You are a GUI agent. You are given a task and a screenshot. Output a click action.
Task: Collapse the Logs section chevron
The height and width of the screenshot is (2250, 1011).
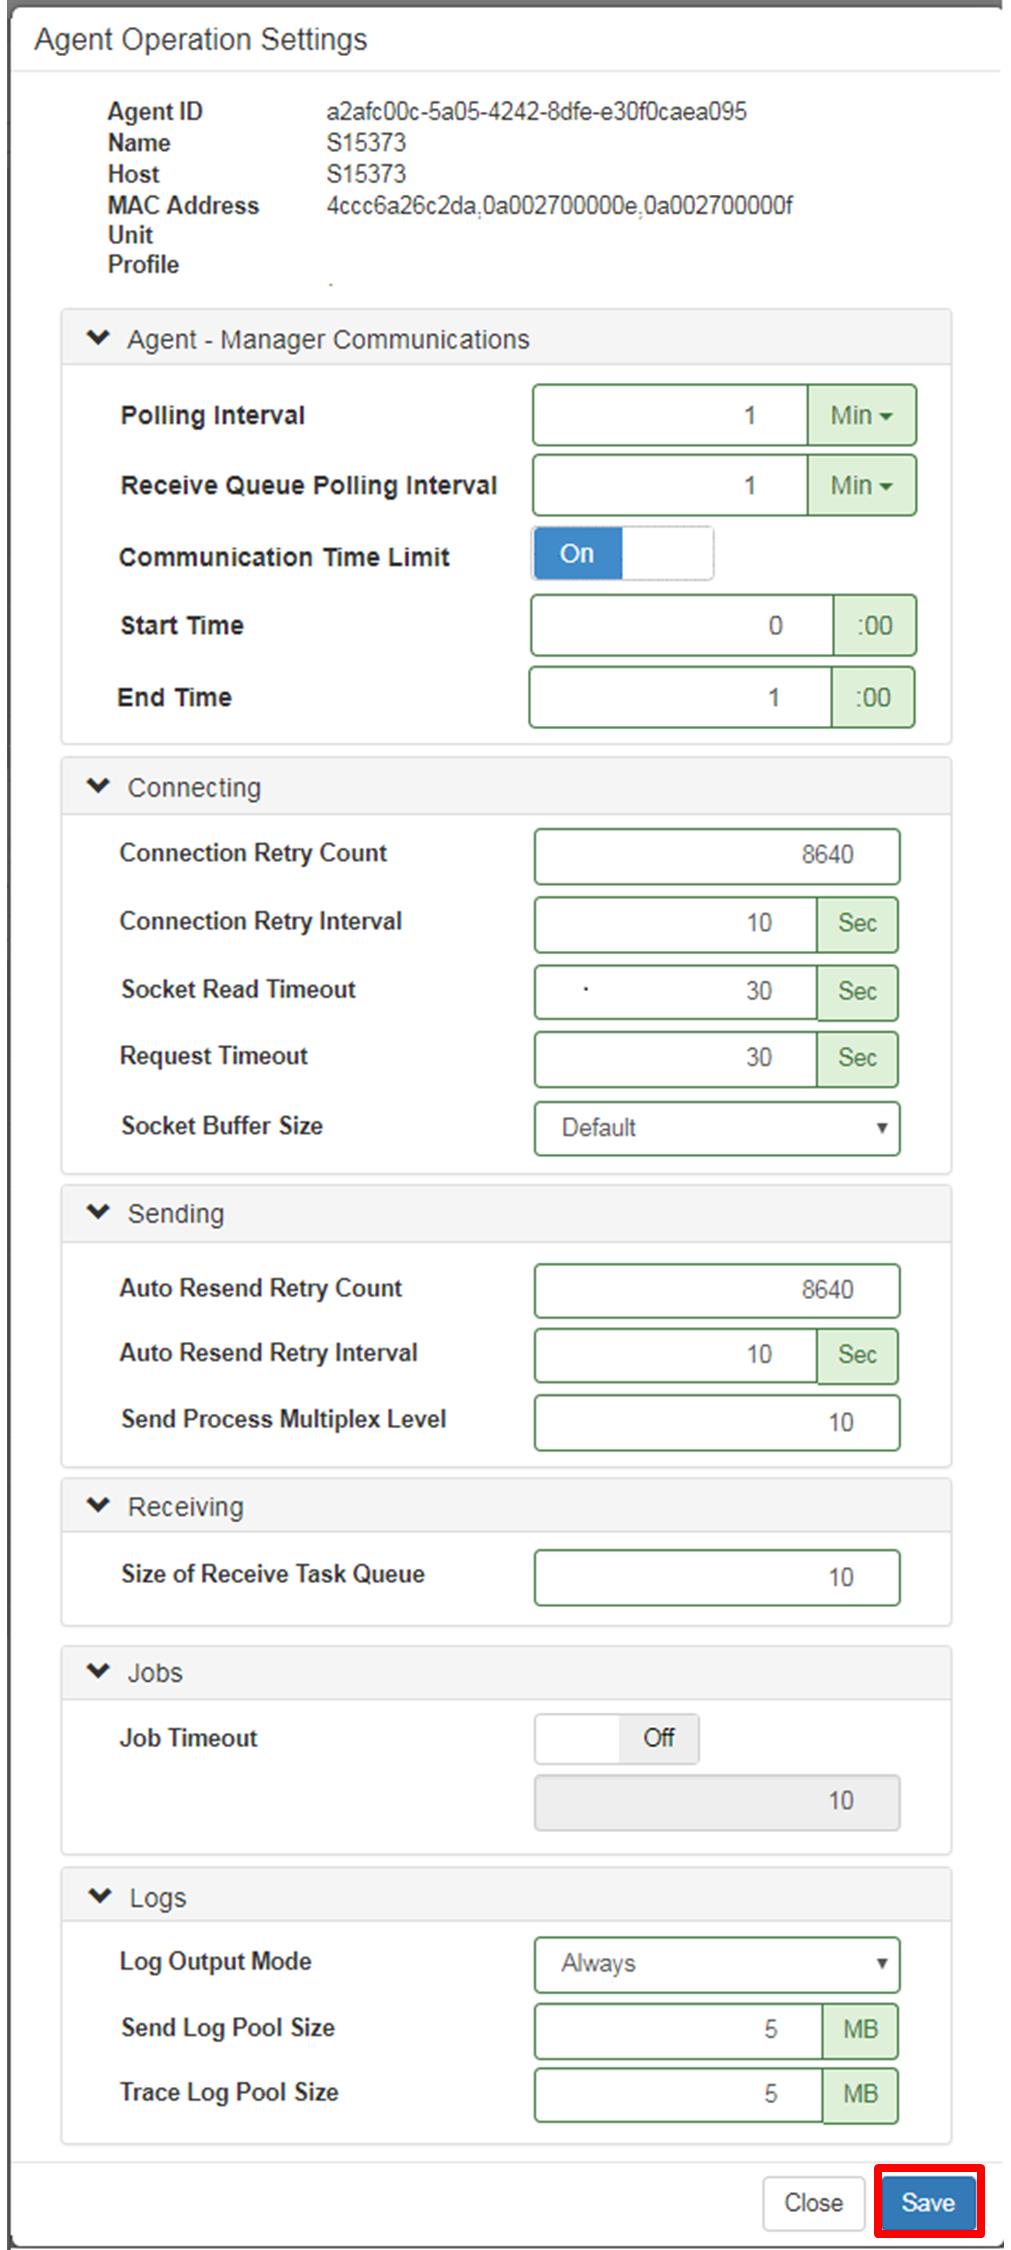click(100, 1895)
